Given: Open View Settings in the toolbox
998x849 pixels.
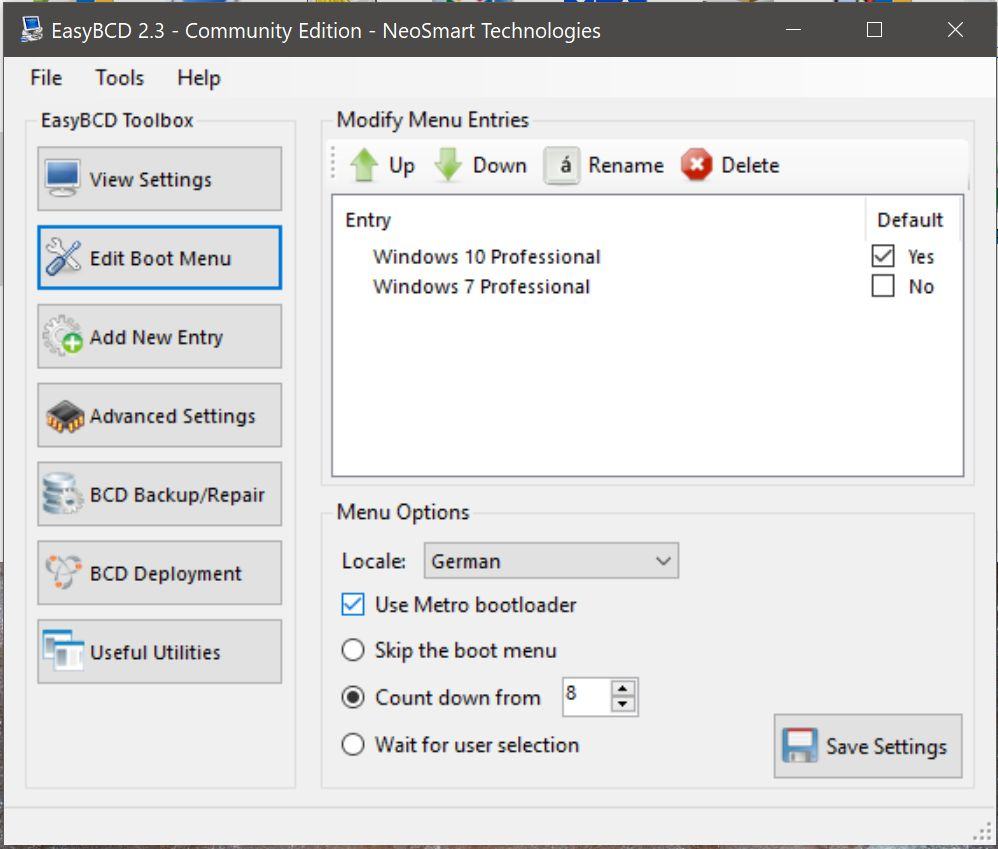Looking at the screenshot, I should (159, 179).
